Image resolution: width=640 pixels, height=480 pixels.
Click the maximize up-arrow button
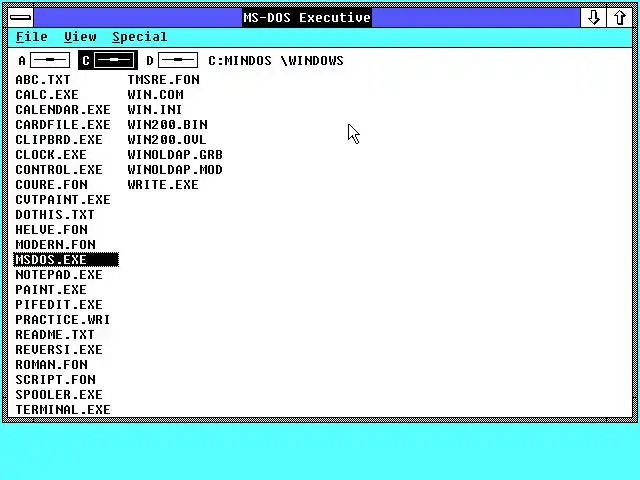[x=620, y=18]
